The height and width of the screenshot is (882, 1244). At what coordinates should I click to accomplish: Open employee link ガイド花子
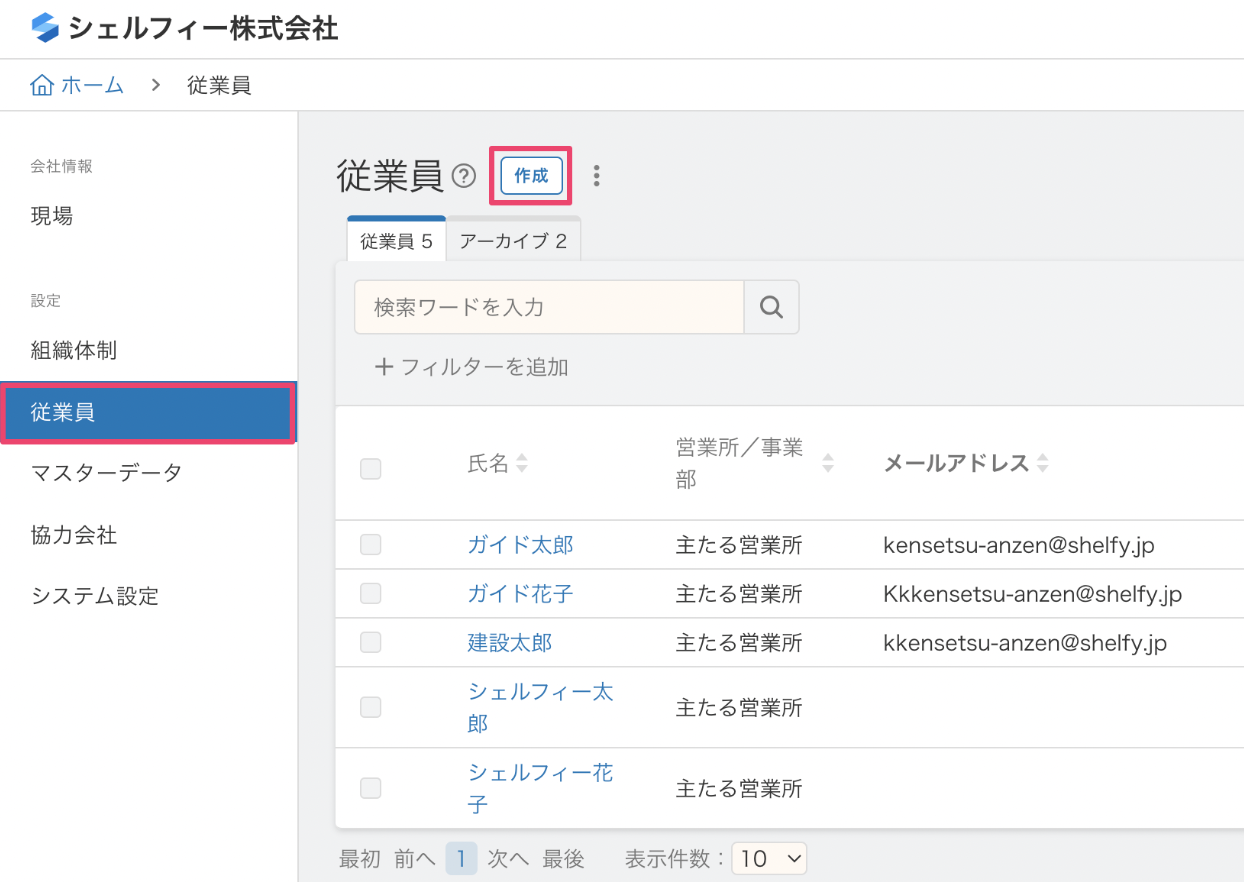click(x=520, y=594)
